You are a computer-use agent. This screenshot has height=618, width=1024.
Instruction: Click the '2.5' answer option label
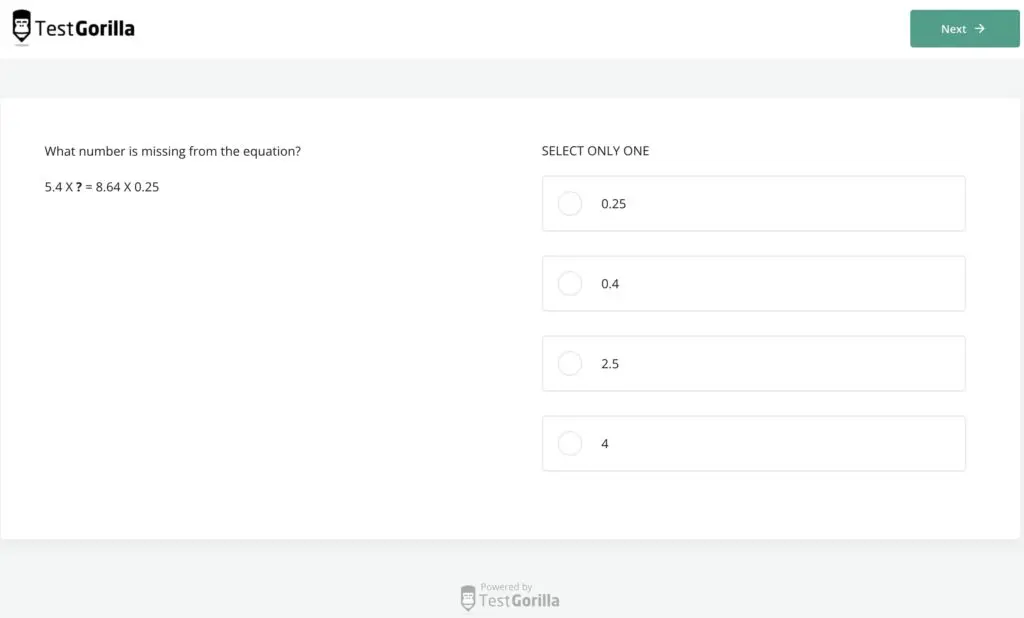click(610, 364)
